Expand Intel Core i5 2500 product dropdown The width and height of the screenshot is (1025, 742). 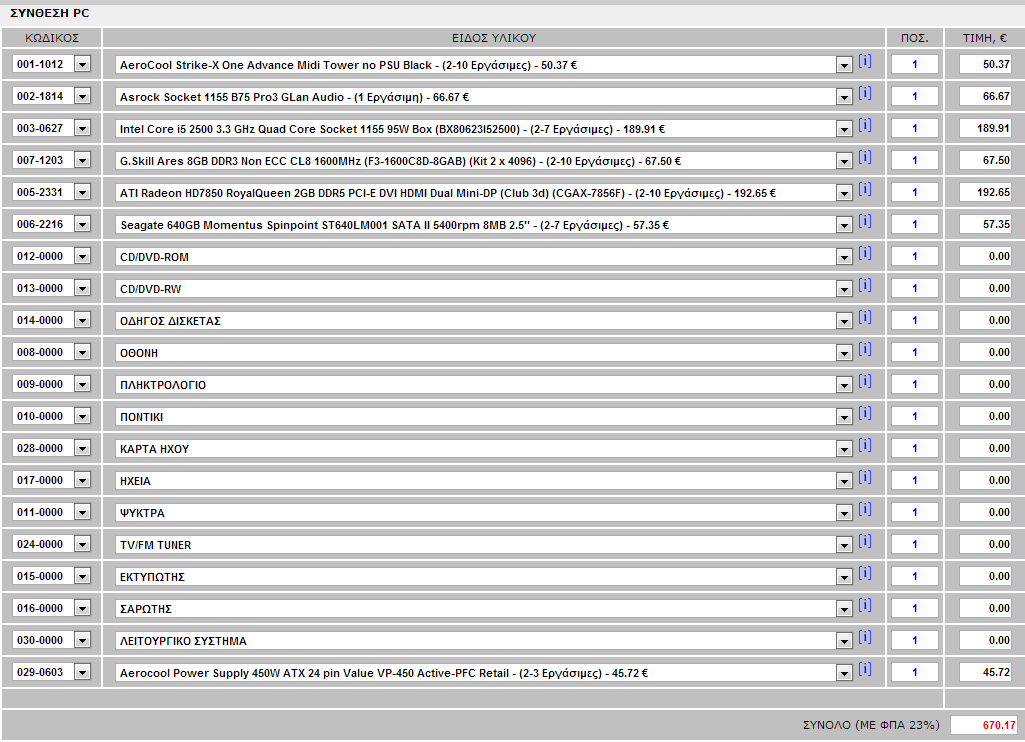click(844, 129)
